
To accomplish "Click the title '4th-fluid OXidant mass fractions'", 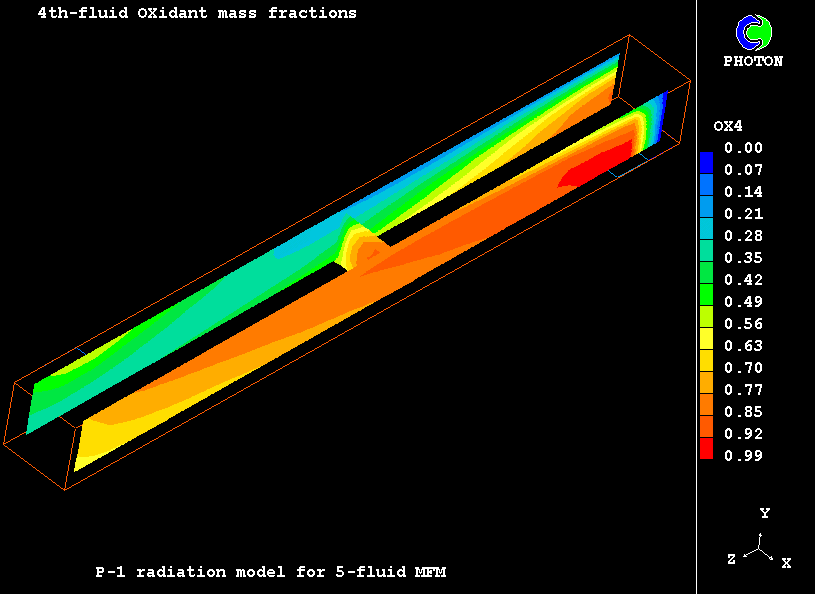I will [197, 14].
